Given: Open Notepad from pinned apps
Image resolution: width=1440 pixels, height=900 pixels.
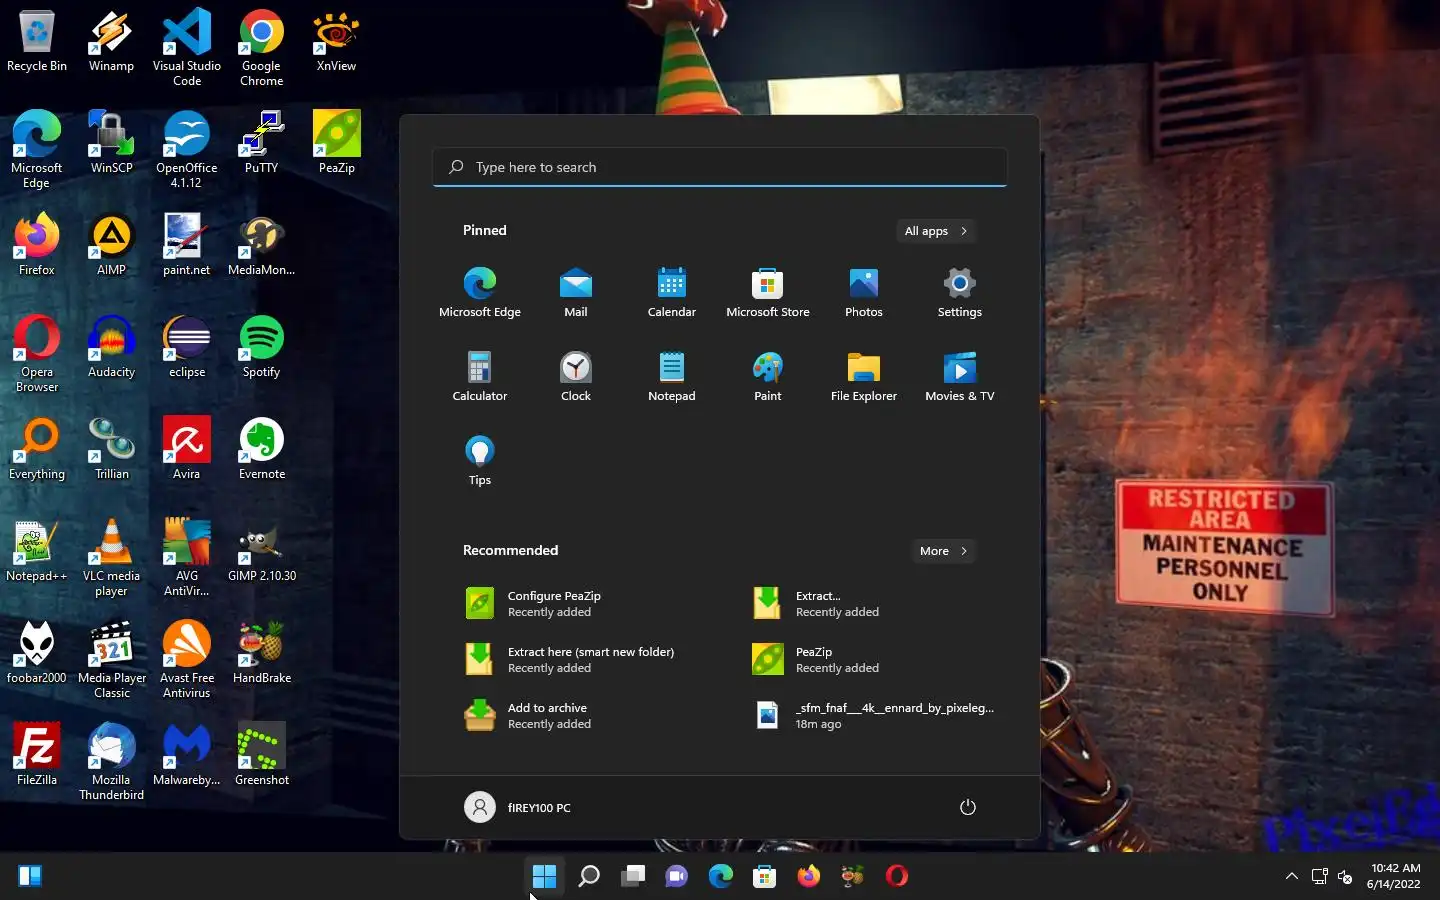Looking at the screenshot, I should (x=671, y=376).
